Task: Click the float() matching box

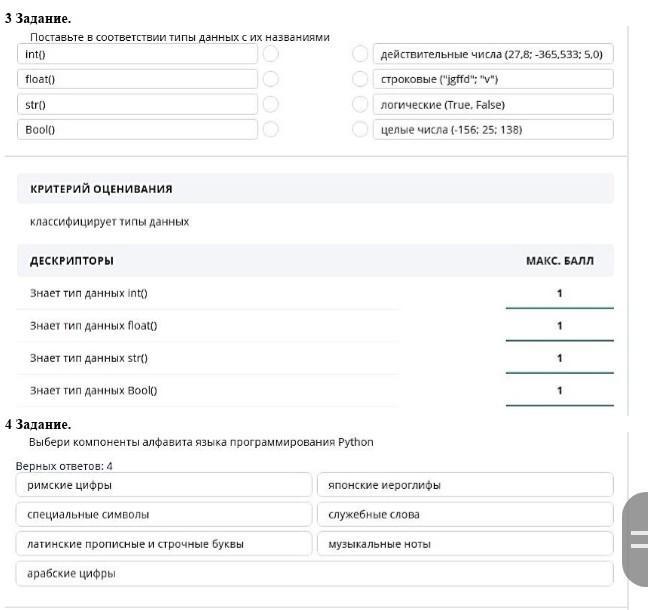Action: [137, 79]
